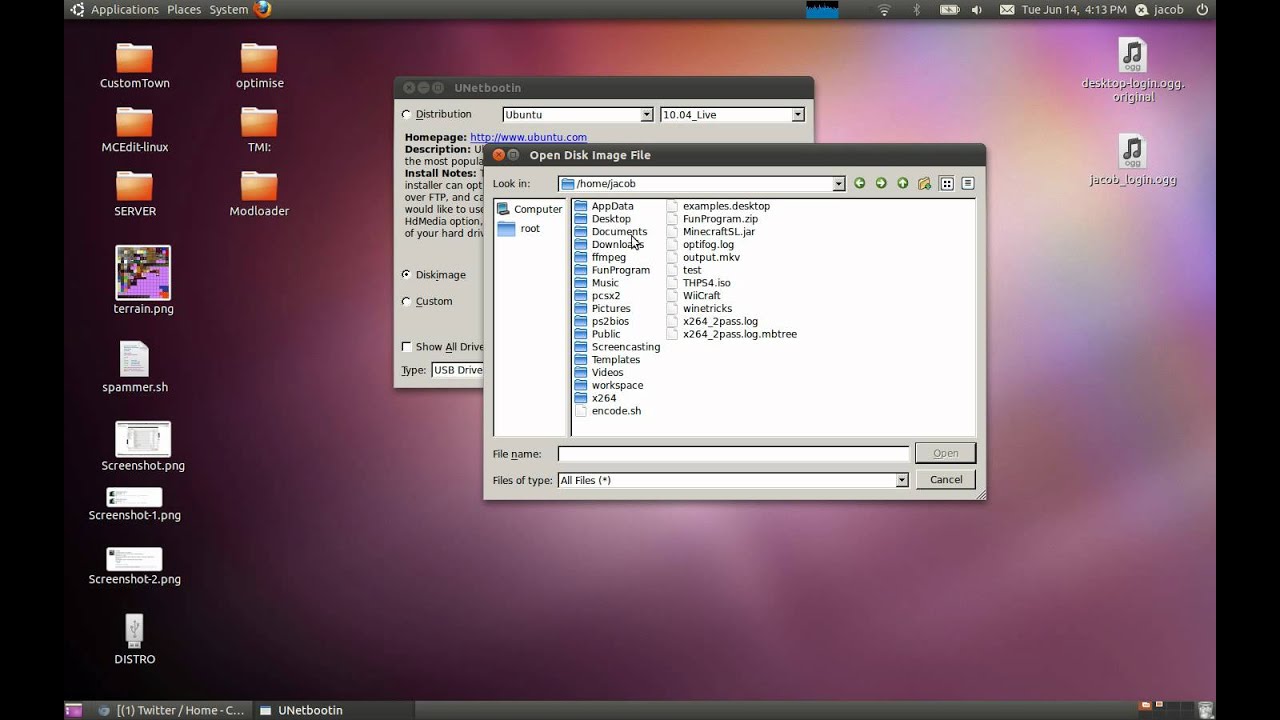1280x720 pixels.
Task: Open the mail messaging indicator
Action: coord(1006,9)
